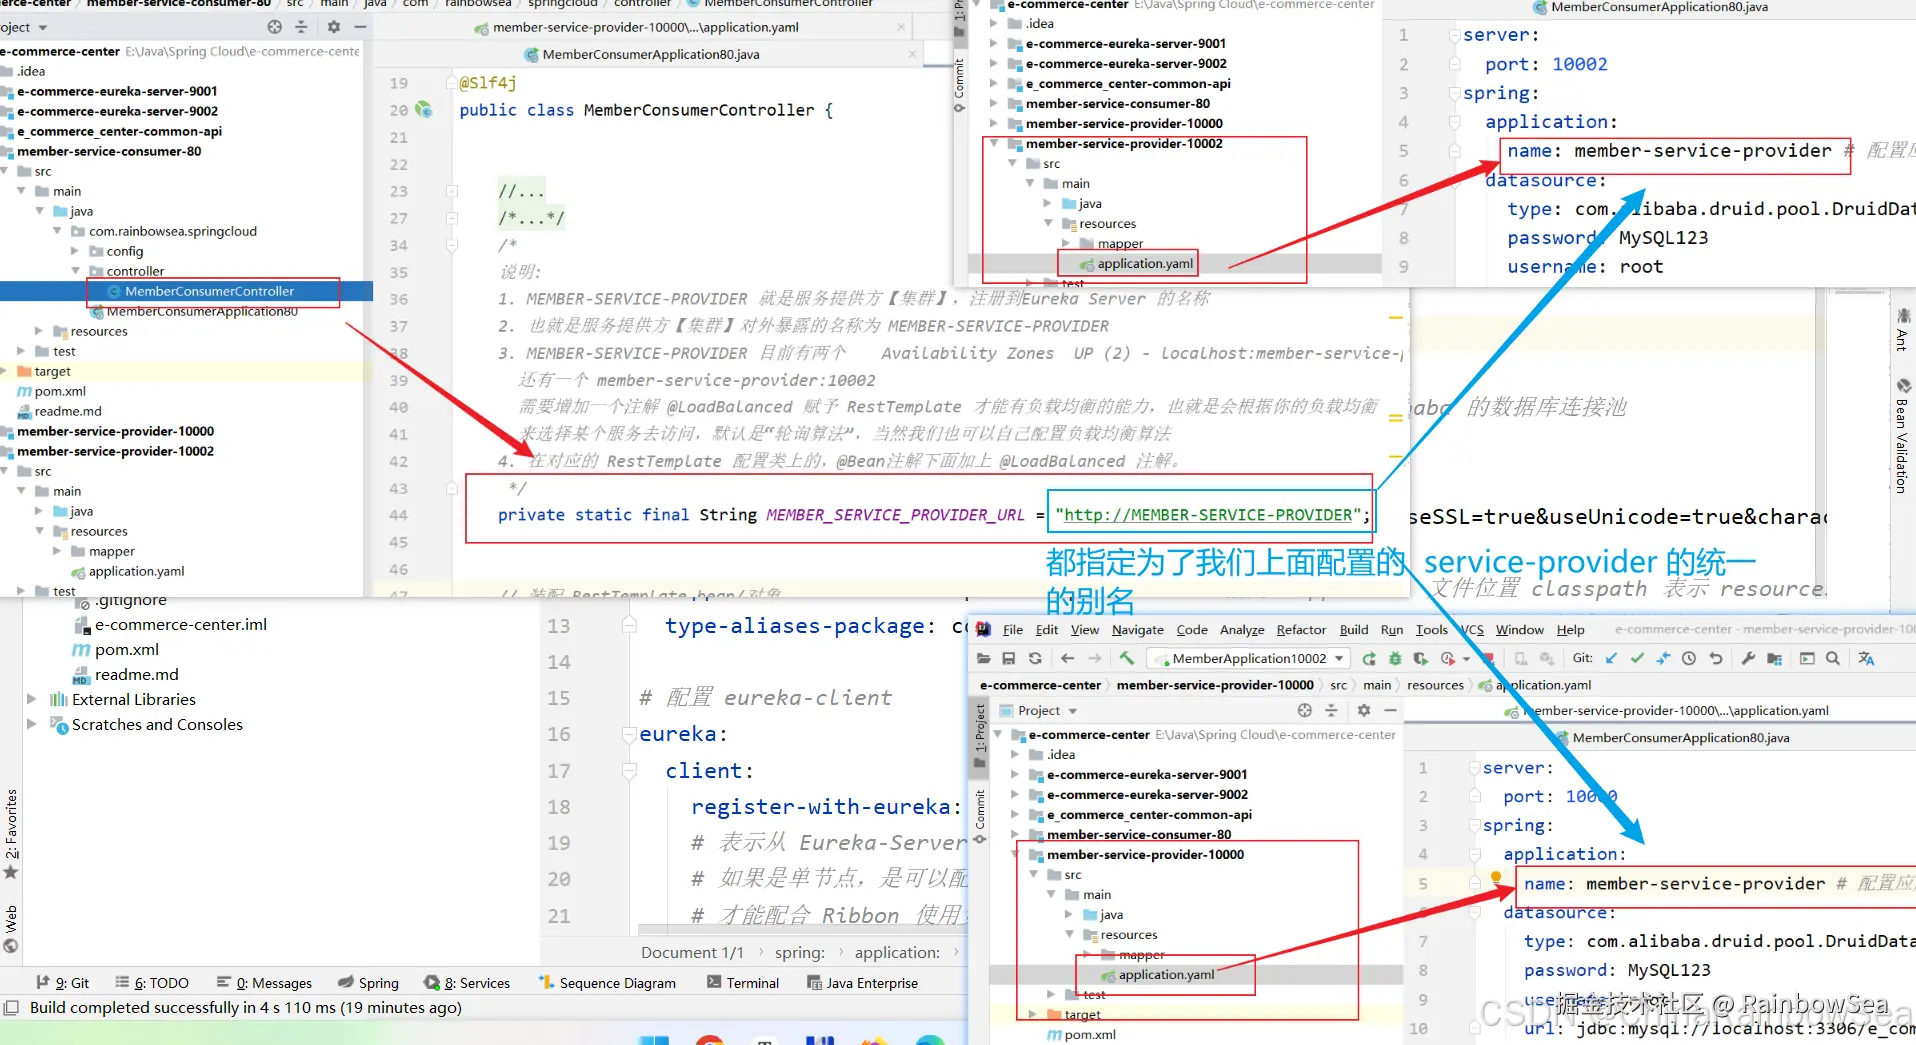Click the 'spring:' editor breadcrumb
The width and height of the screenshot is (1916, 1045).
tap(800, 953)
